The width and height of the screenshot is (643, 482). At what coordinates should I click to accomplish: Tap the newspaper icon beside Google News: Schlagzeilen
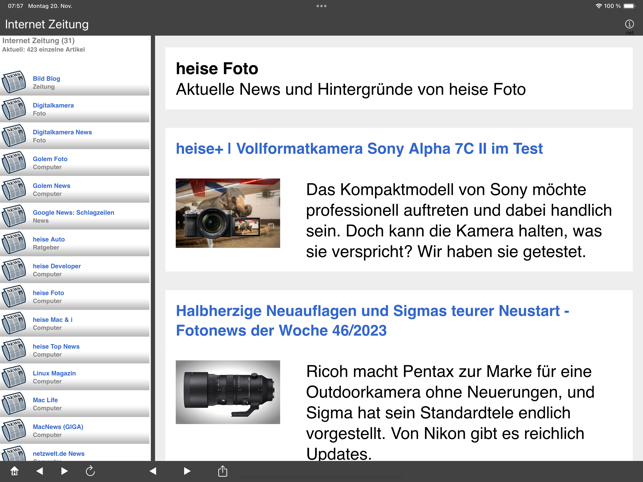coord(14,216)
